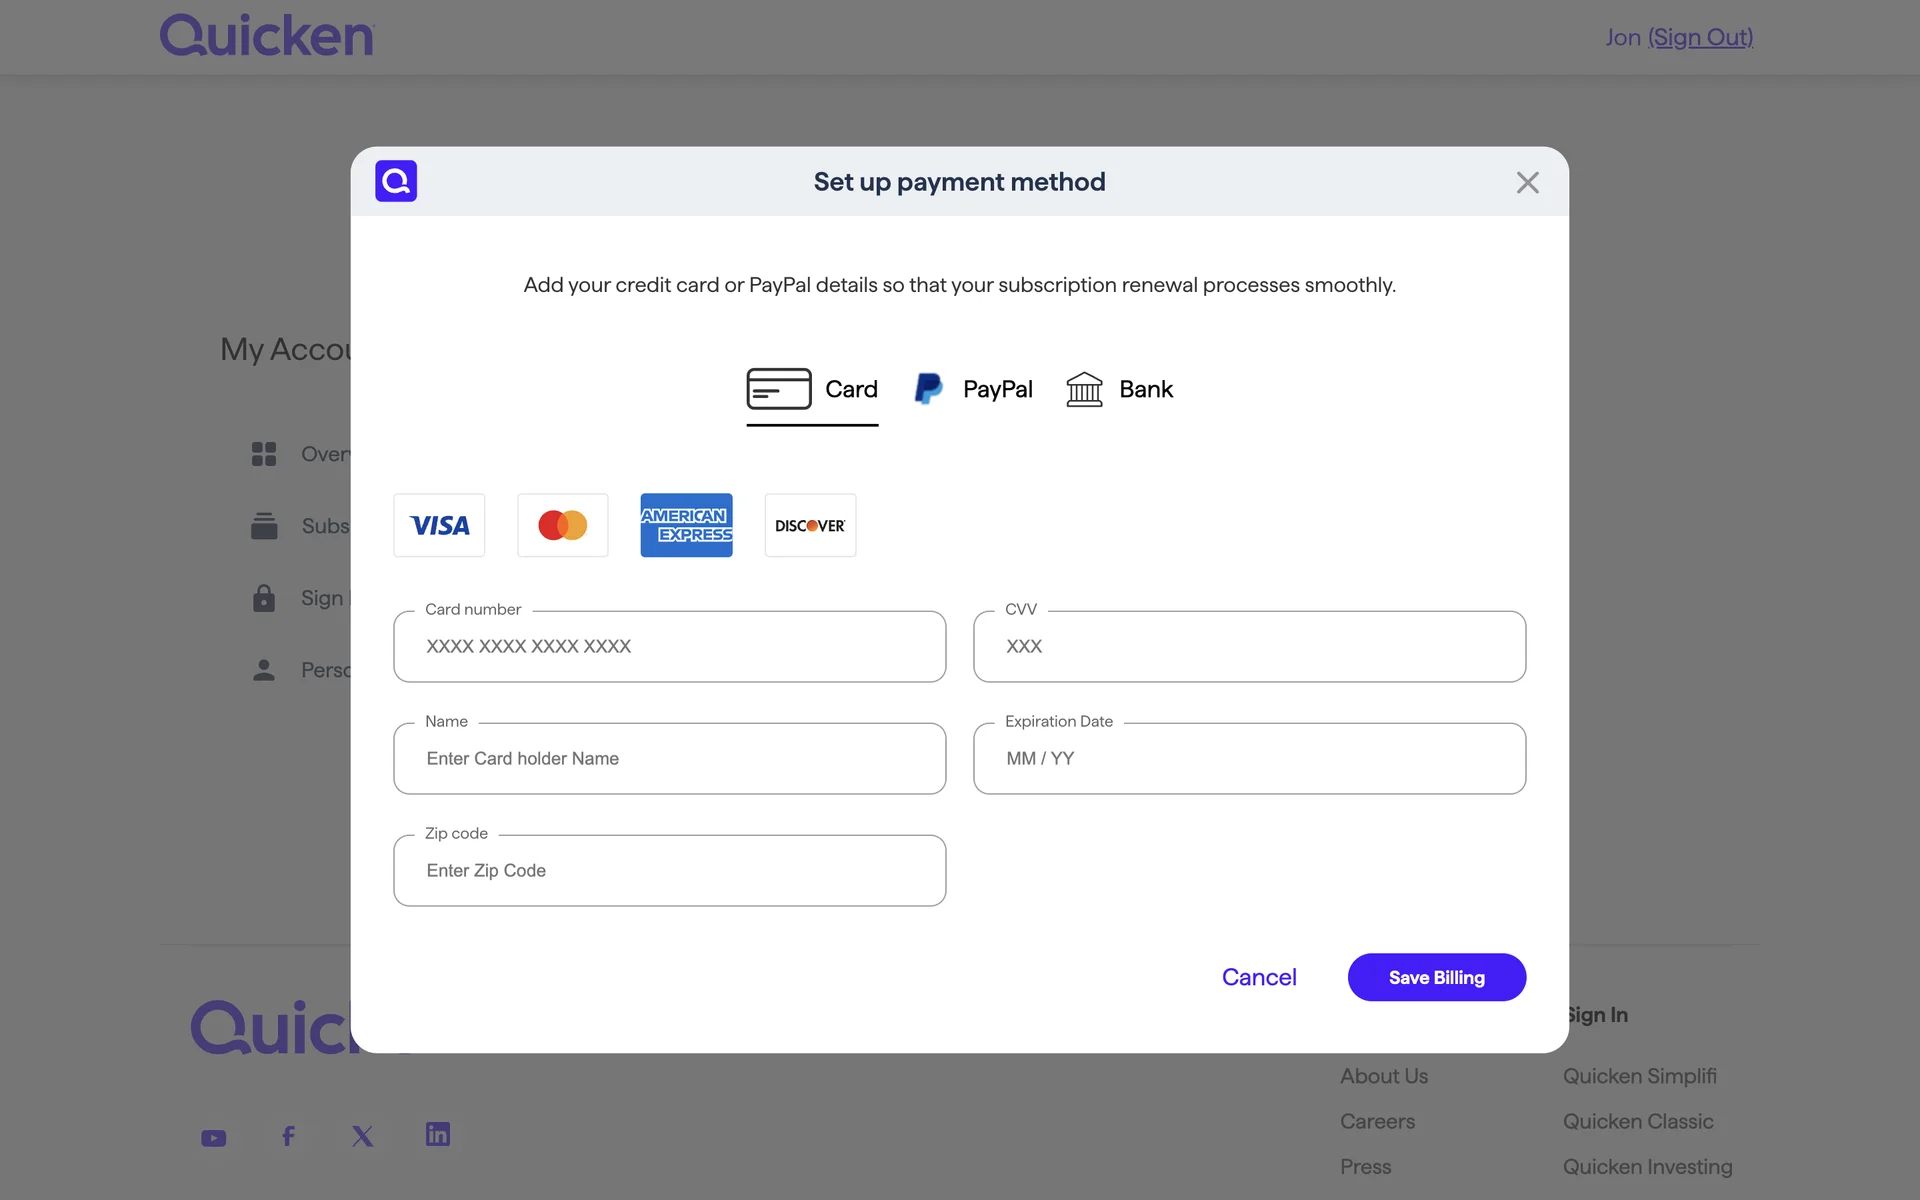Select the Card payment tab

[812, 389]
